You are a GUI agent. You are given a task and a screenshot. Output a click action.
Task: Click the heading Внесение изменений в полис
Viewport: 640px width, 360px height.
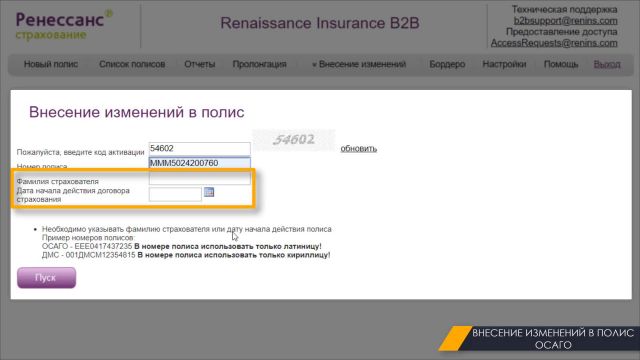(136, 112)
